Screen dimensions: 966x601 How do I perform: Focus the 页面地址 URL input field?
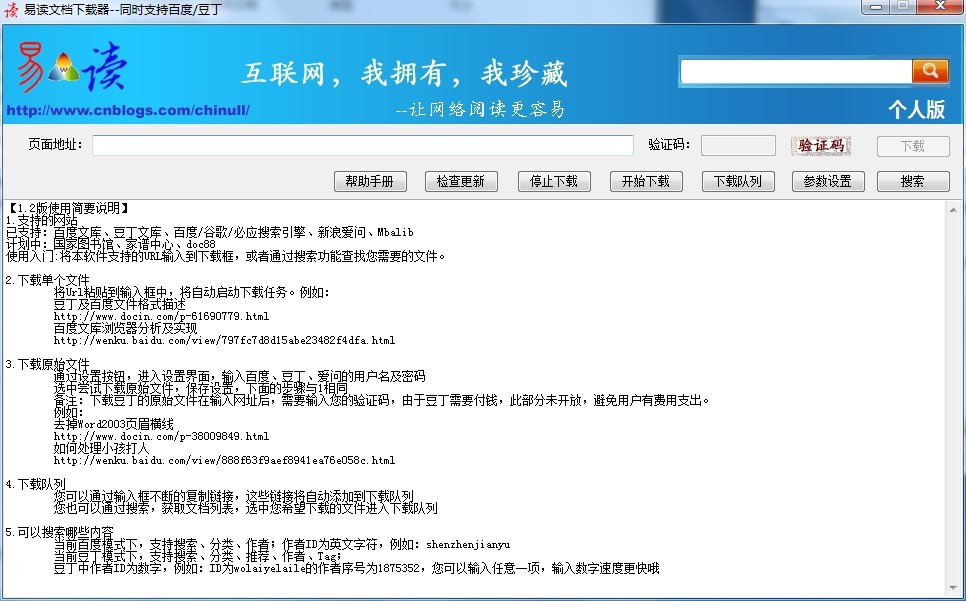(362, 146)
